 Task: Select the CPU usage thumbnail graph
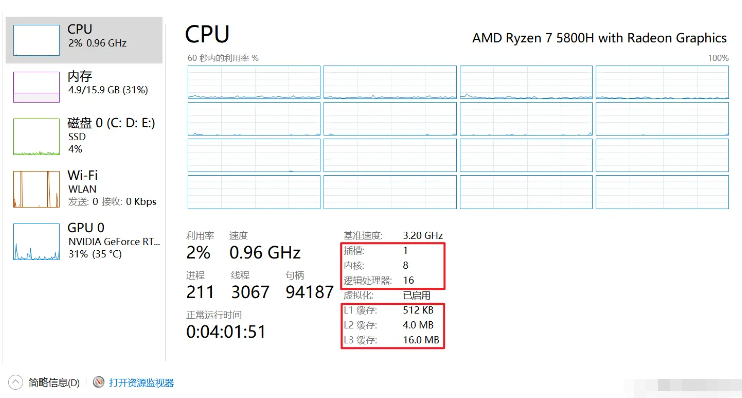coord(36,40)
